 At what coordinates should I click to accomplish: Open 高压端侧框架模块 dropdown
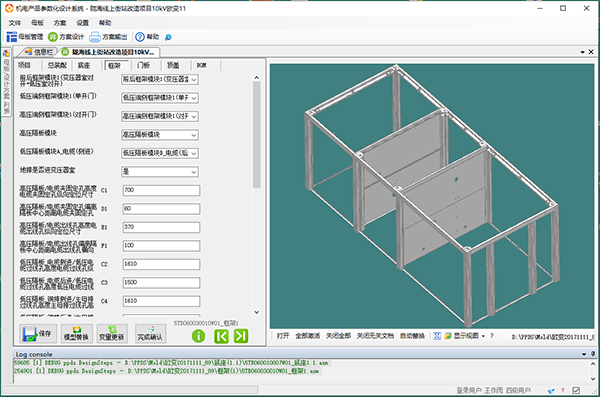point(160,116)
